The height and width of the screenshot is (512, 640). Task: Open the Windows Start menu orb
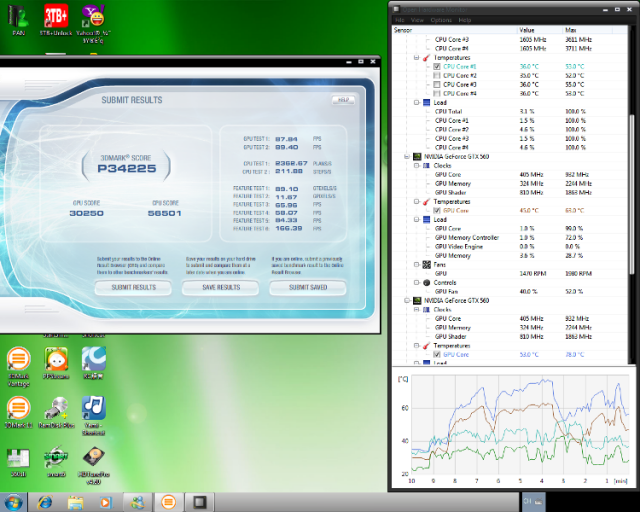pos(13,502)
